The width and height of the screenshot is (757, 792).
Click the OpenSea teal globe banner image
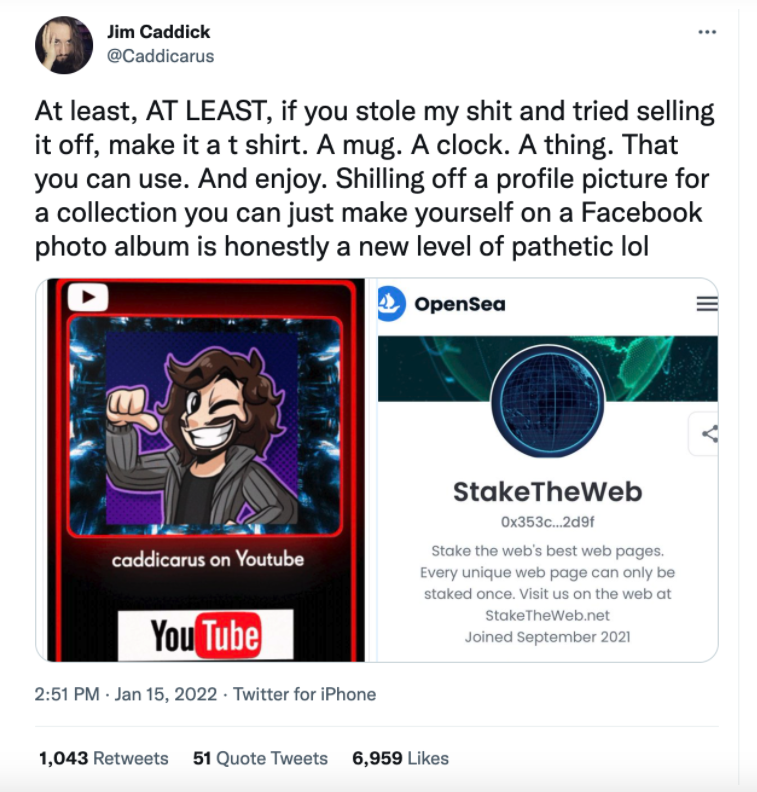pos(547,368)
